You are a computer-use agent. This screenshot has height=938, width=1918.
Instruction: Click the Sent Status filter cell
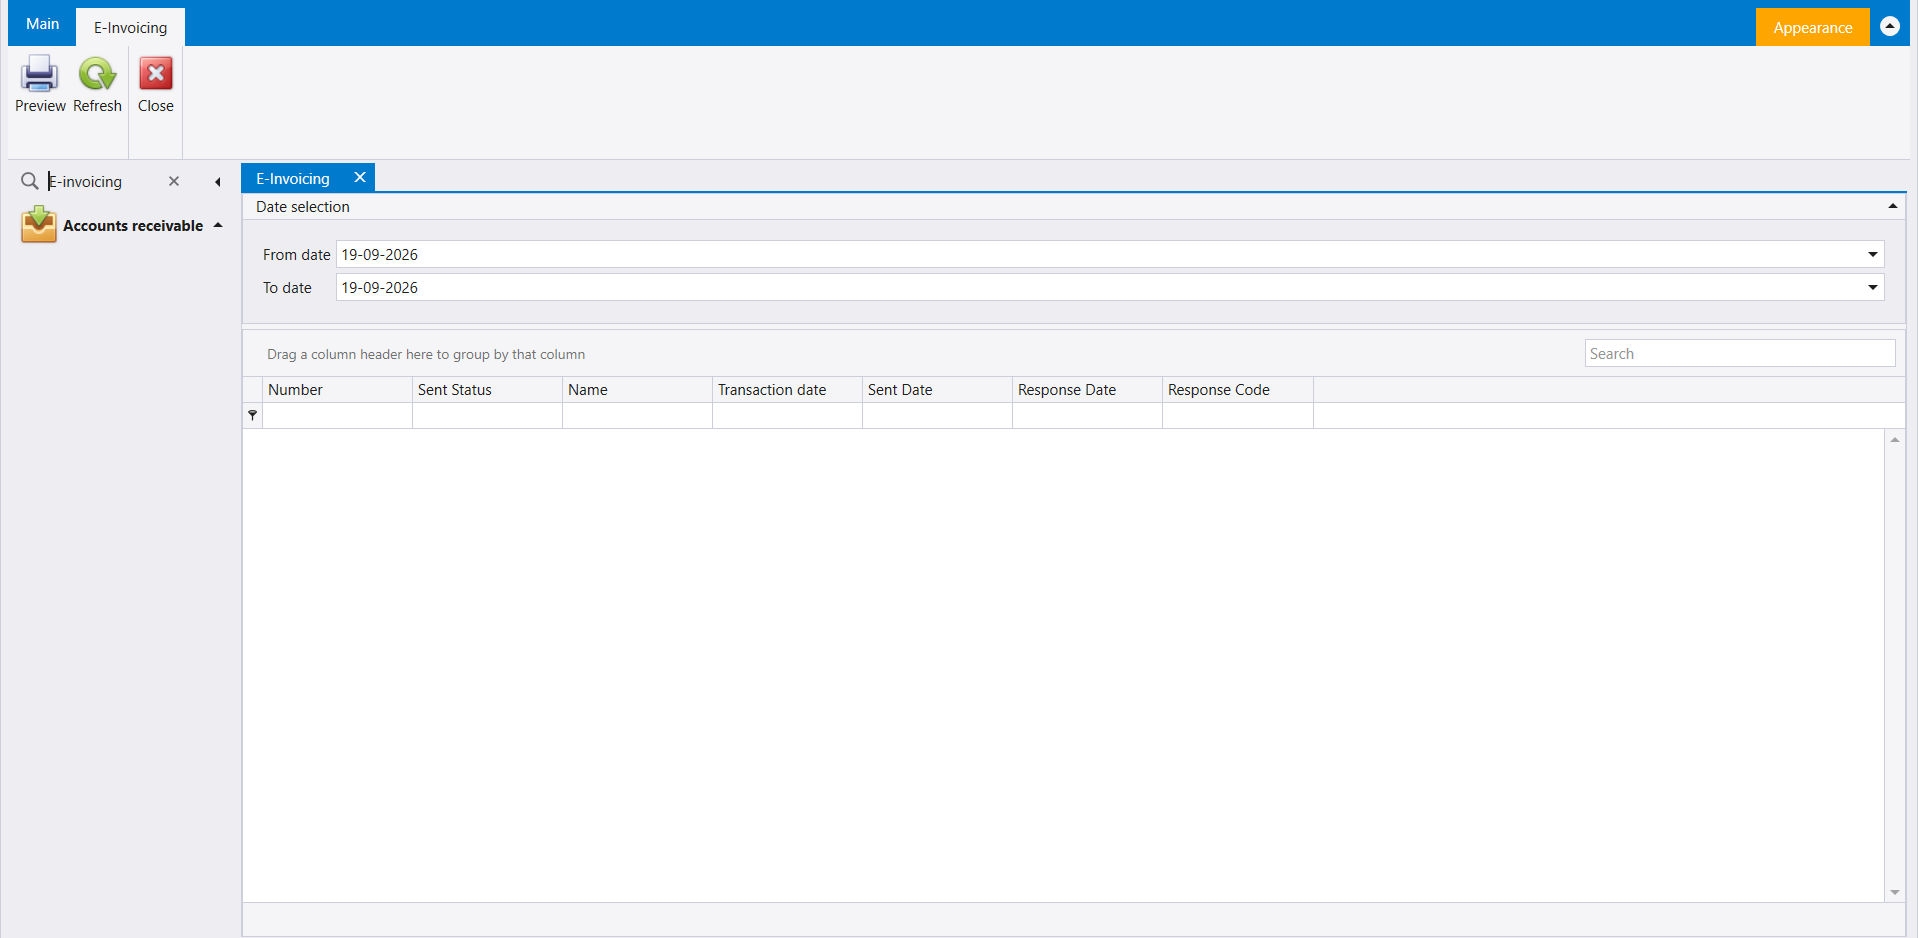point(487,415)
